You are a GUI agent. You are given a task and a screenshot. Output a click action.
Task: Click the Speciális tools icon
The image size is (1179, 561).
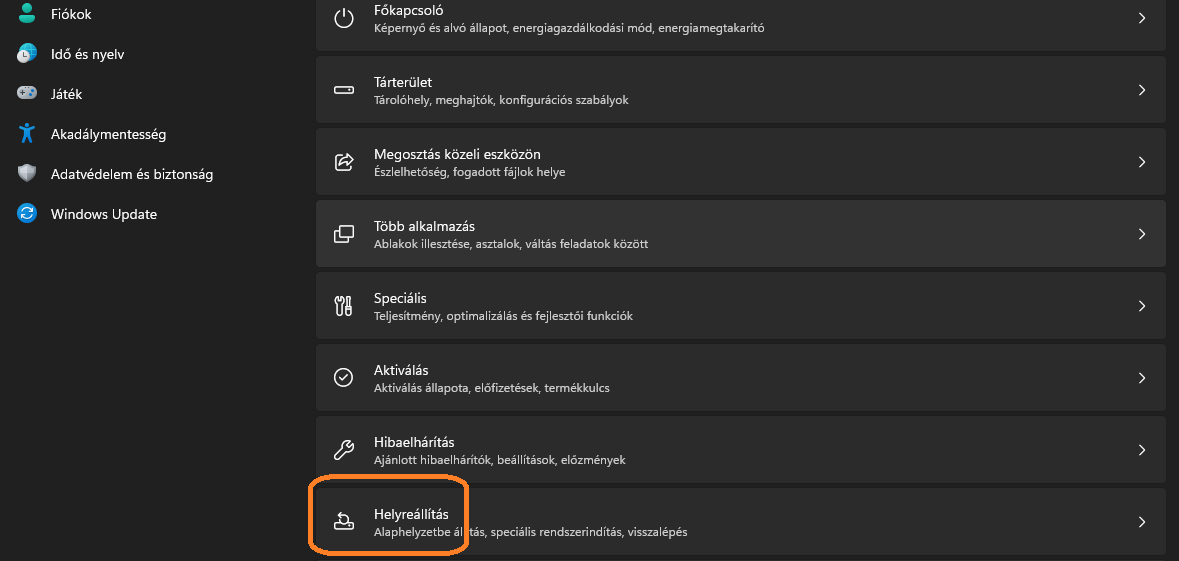click(x=344, y=306)
